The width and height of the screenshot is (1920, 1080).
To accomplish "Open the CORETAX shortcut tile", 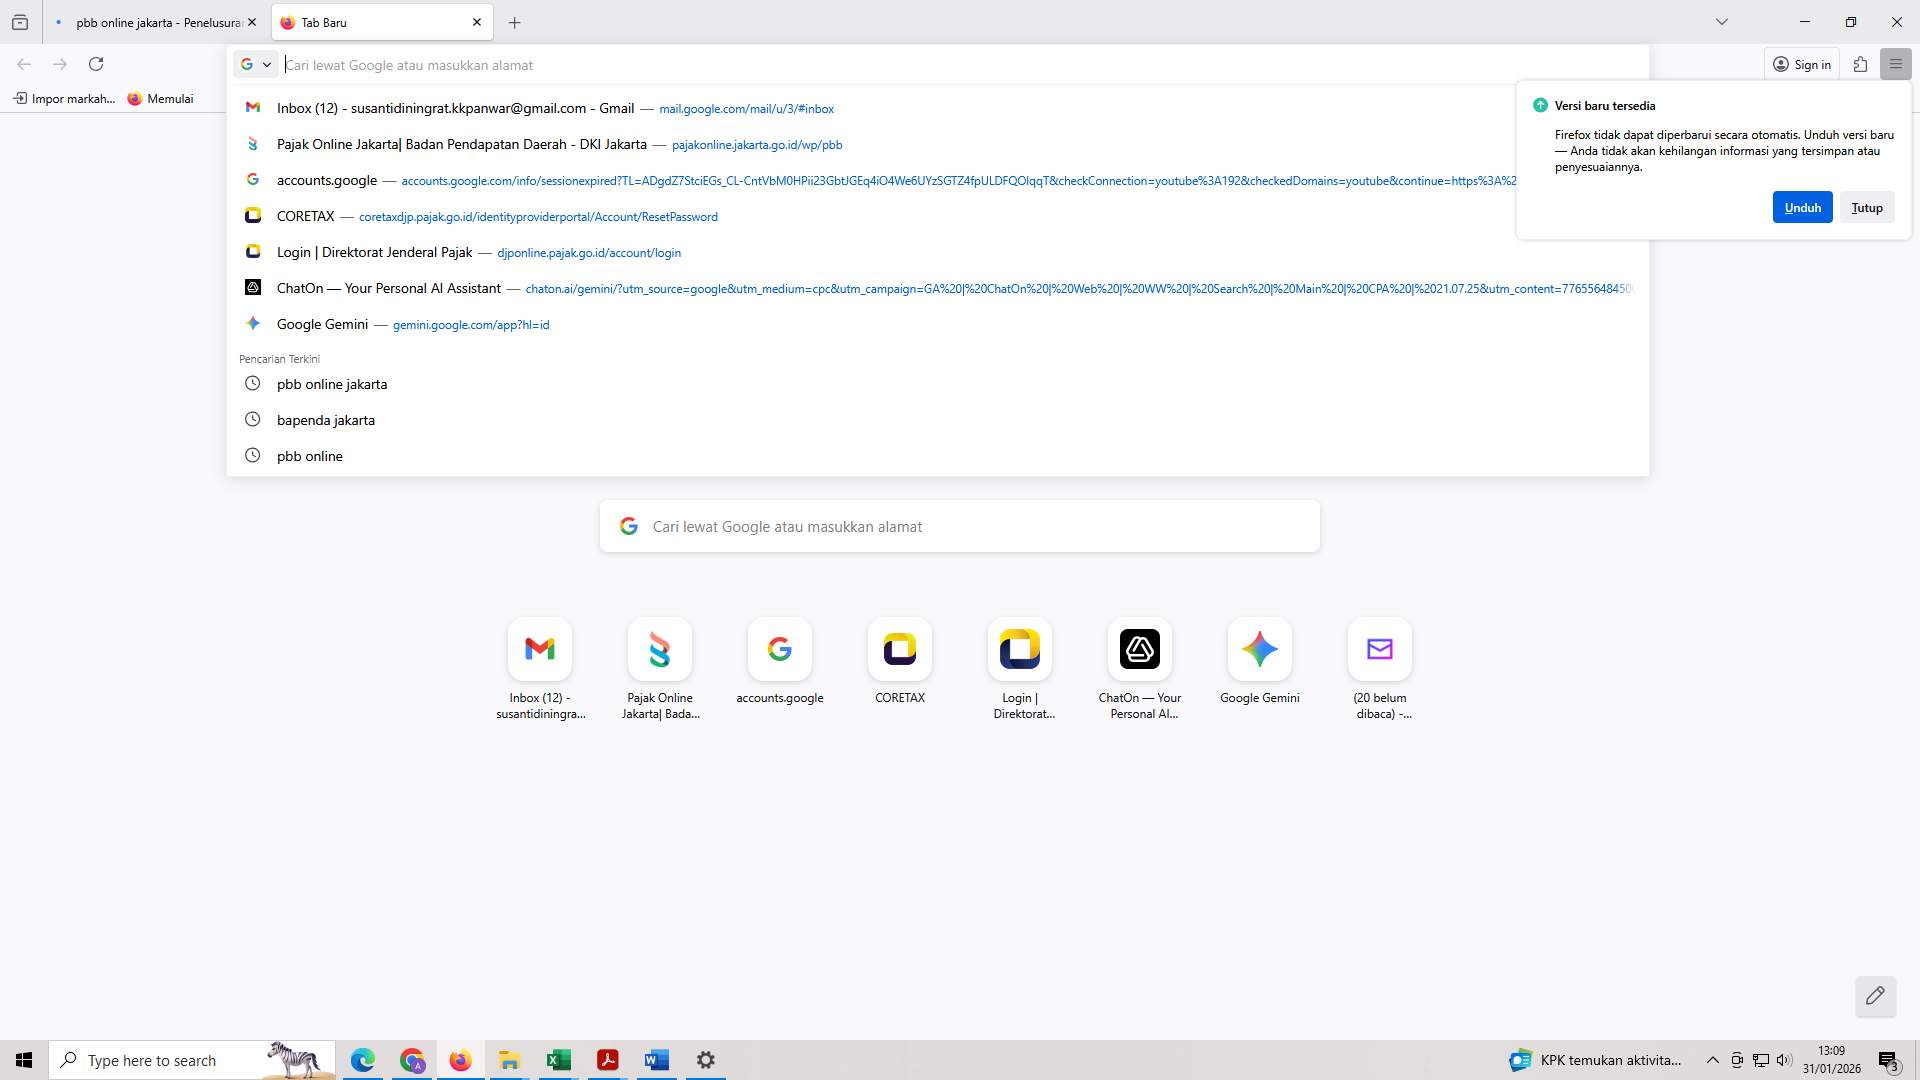I will 899,649.
